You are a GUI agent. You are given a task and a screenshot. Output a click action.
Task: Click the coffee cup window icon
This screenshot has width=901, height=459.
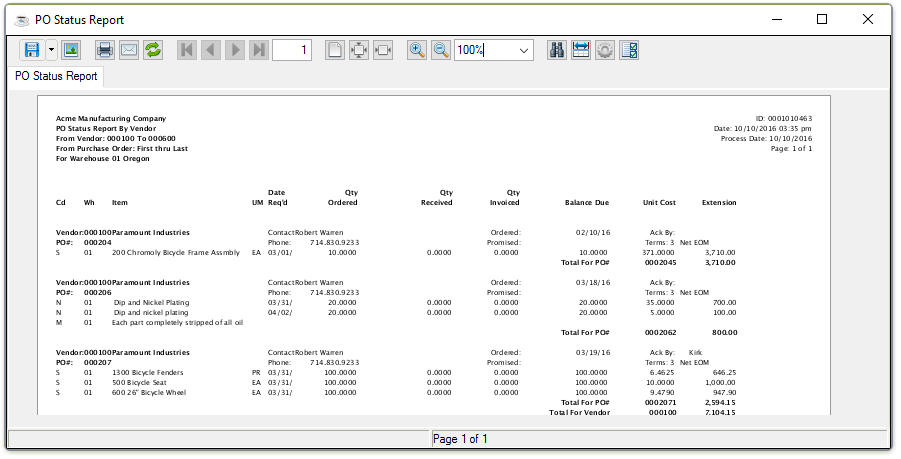tap(22, 20)
